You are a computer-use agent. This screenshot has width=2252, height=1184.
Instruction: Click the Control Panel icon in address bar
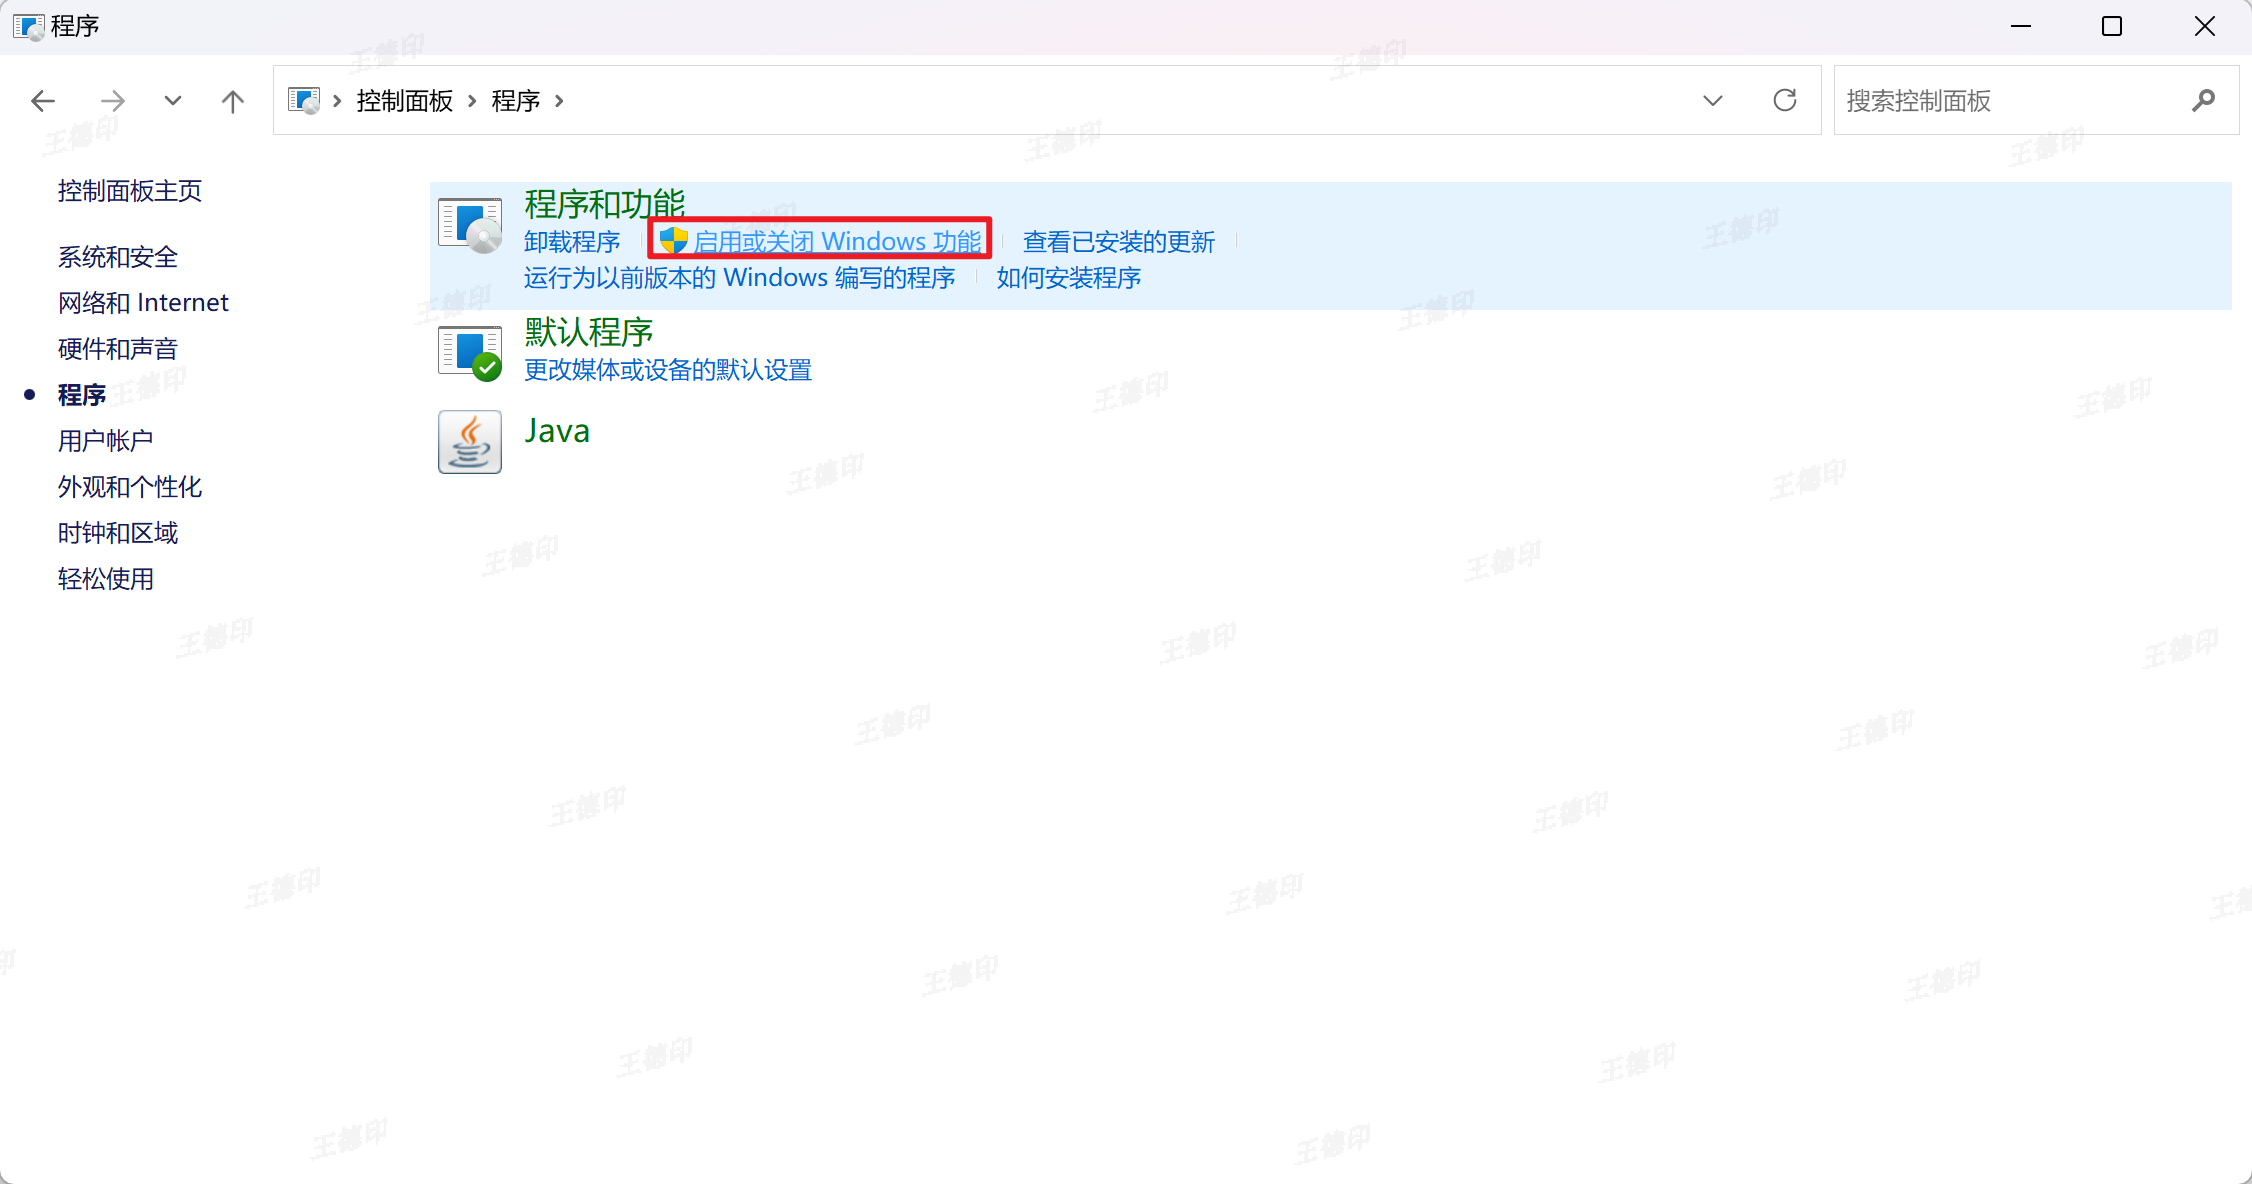point(304,100)
